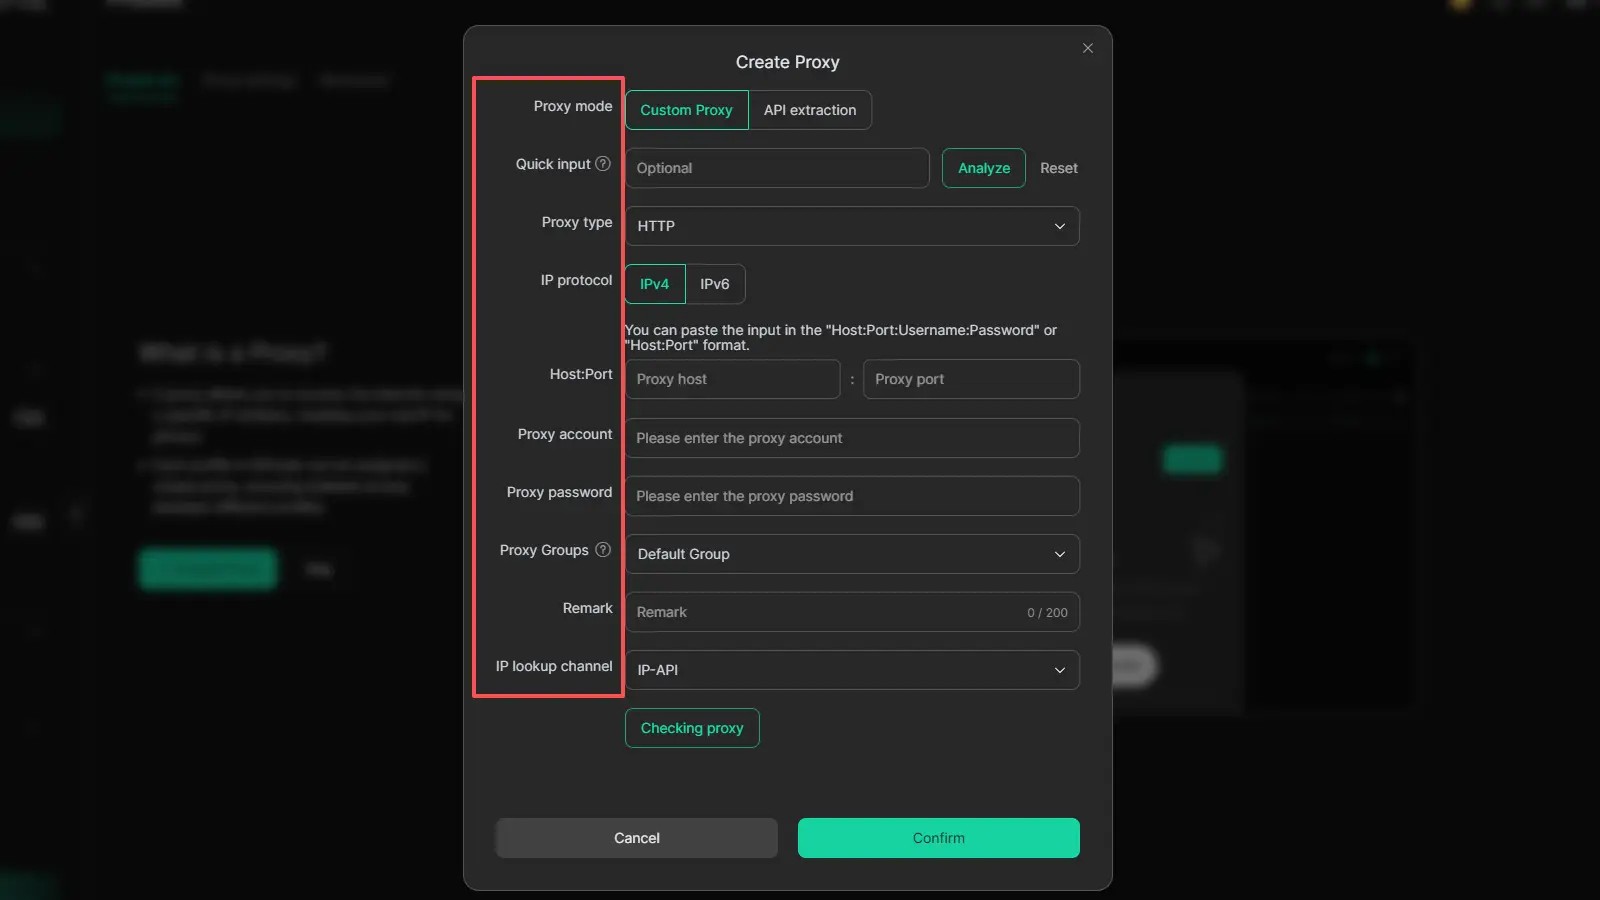Screen dimensions: 1600x900
Task: Select Custom Proxy mode
Action: coord(686,110)
